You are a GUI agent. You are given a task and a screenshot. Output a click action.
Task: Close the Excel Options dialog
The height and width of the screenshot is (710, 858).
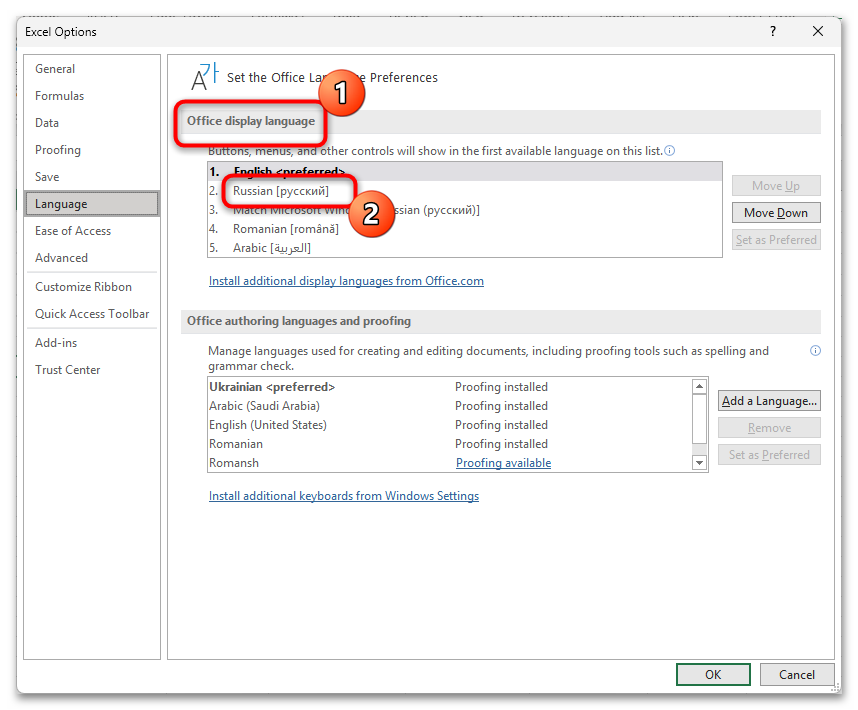818,31
